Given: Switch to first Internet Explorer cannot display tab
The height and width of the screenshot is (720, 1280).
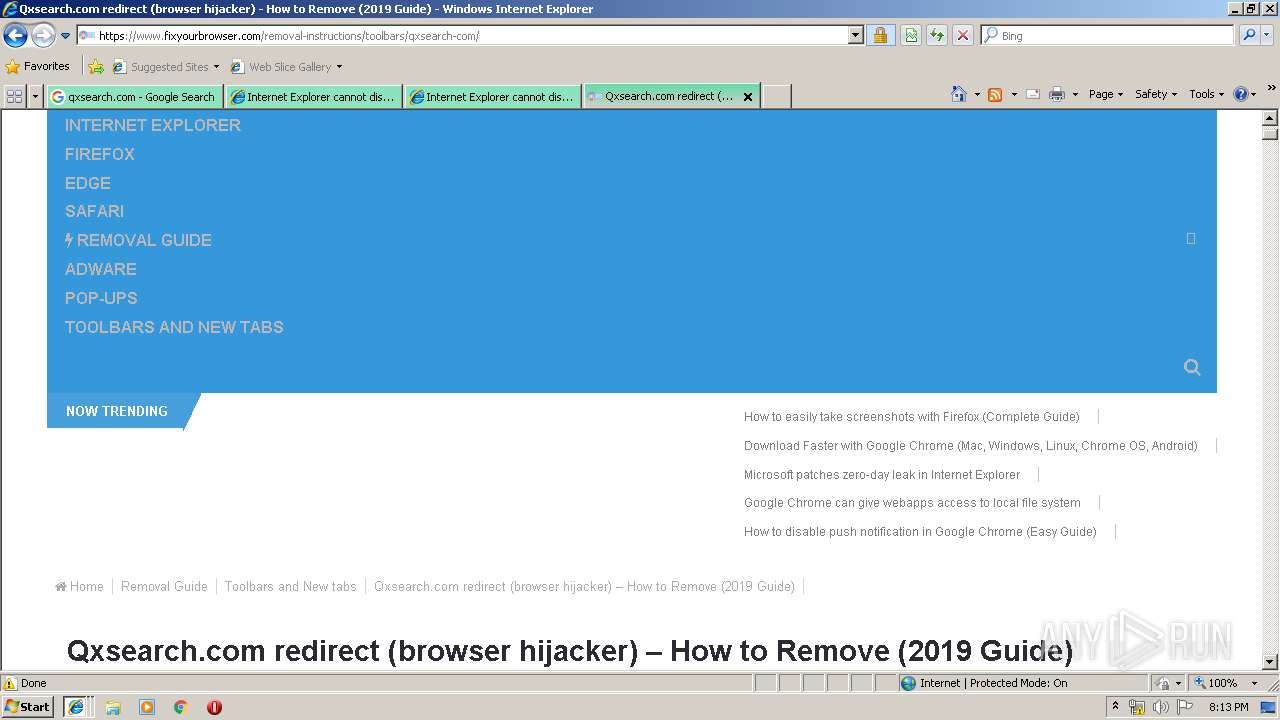Looking at the screenshot, I should [x=313, y=97].
